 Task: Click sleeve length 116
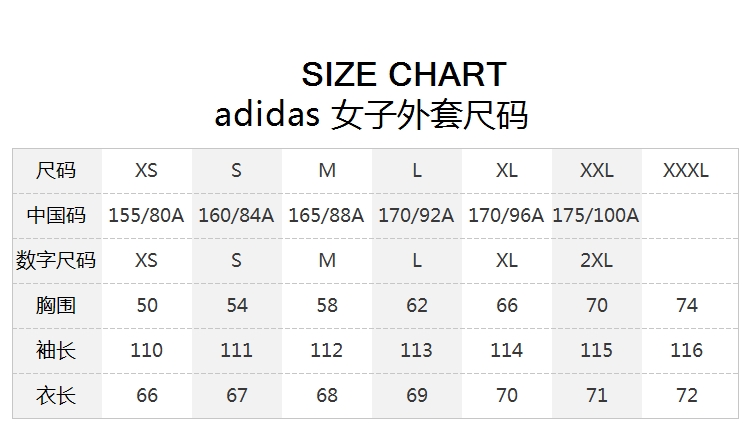[686, 350]
